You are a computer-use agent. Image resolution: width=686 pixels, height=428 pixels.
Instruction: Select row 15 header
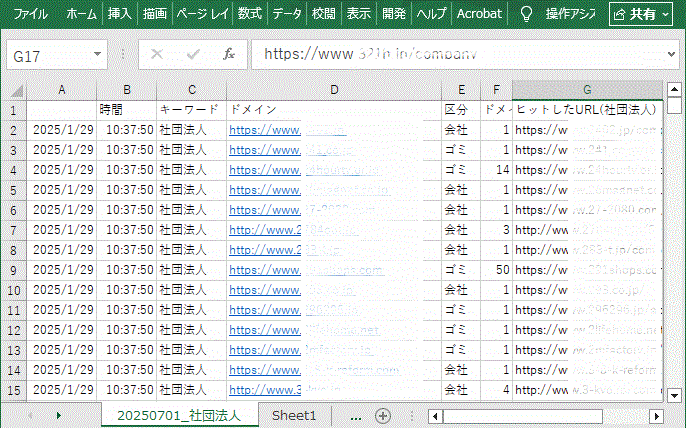click(x=14, y=390)
